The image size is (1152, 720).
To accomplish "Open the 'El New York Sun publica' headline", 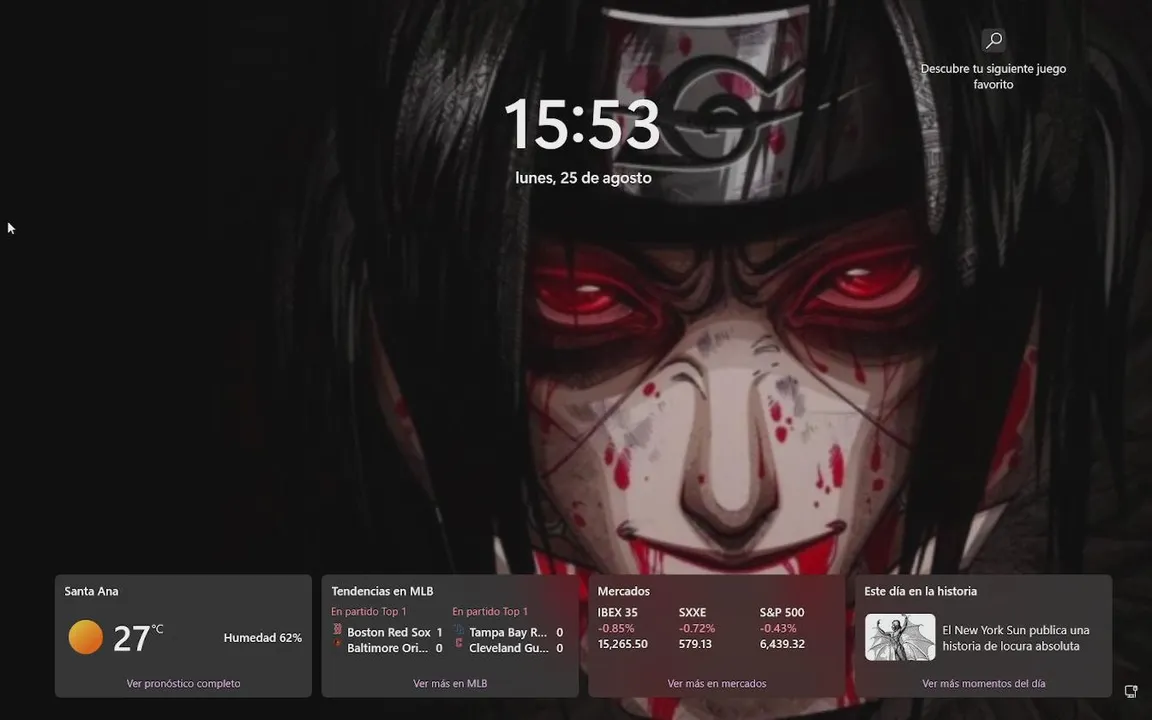I will click(x=1015, y=638).
